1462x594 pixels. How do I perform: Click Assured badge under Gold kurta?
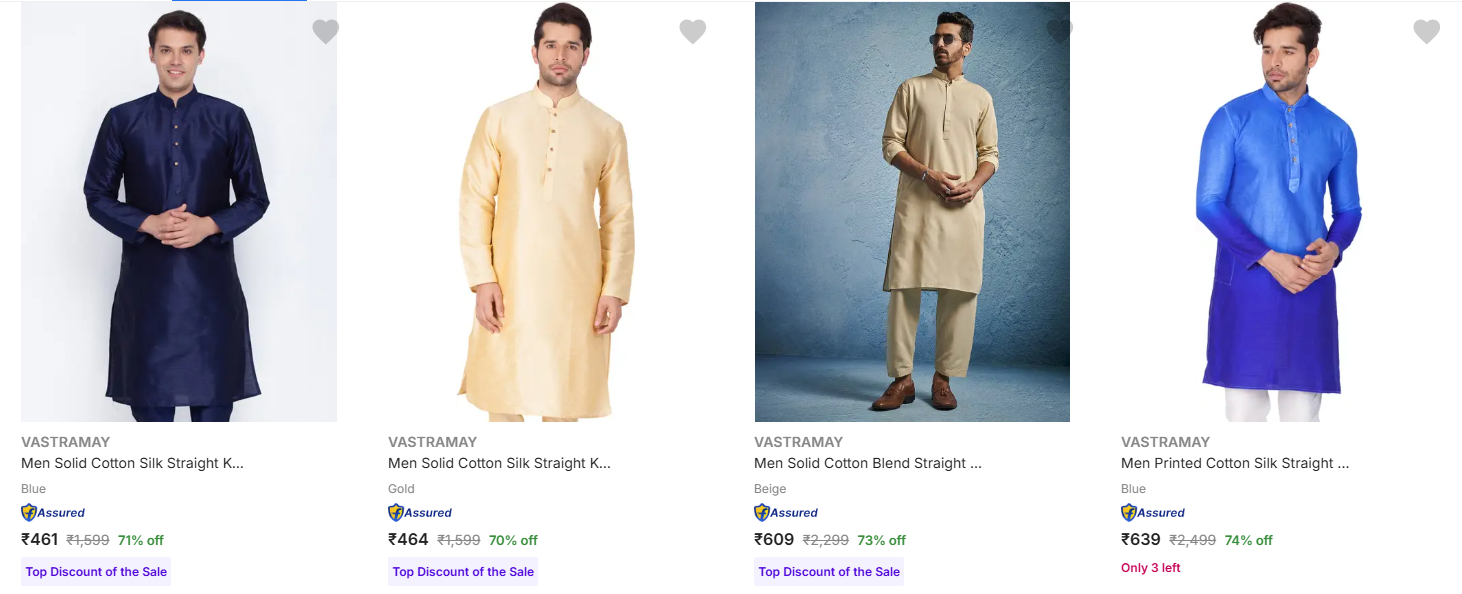421,513
